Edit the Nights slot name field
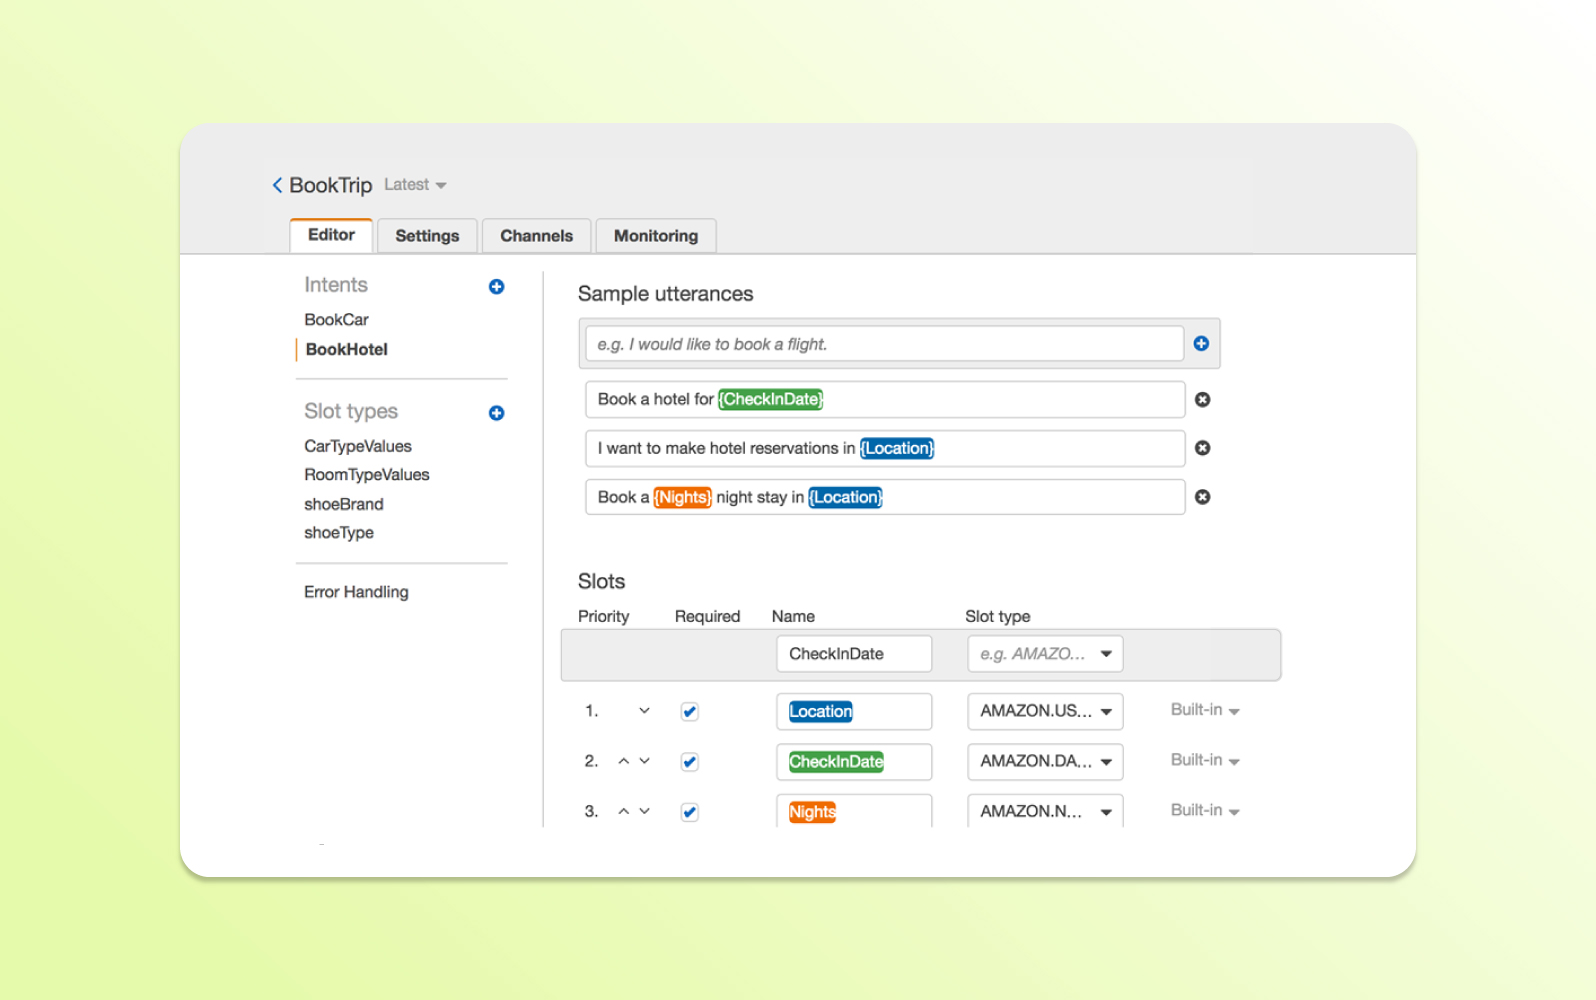The height and width of the screenshot is (1000, 1596). (x=854, y=811)
